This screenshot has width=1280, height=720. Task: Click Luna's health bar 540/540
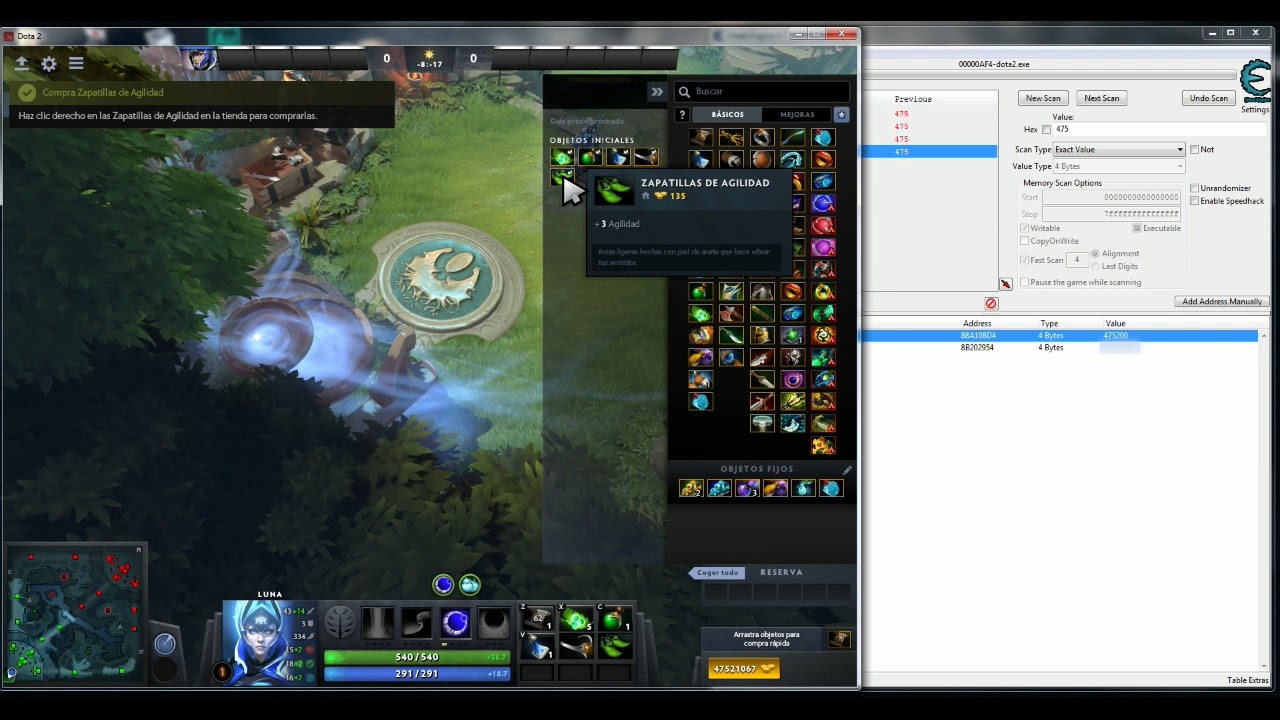(417, 657)
